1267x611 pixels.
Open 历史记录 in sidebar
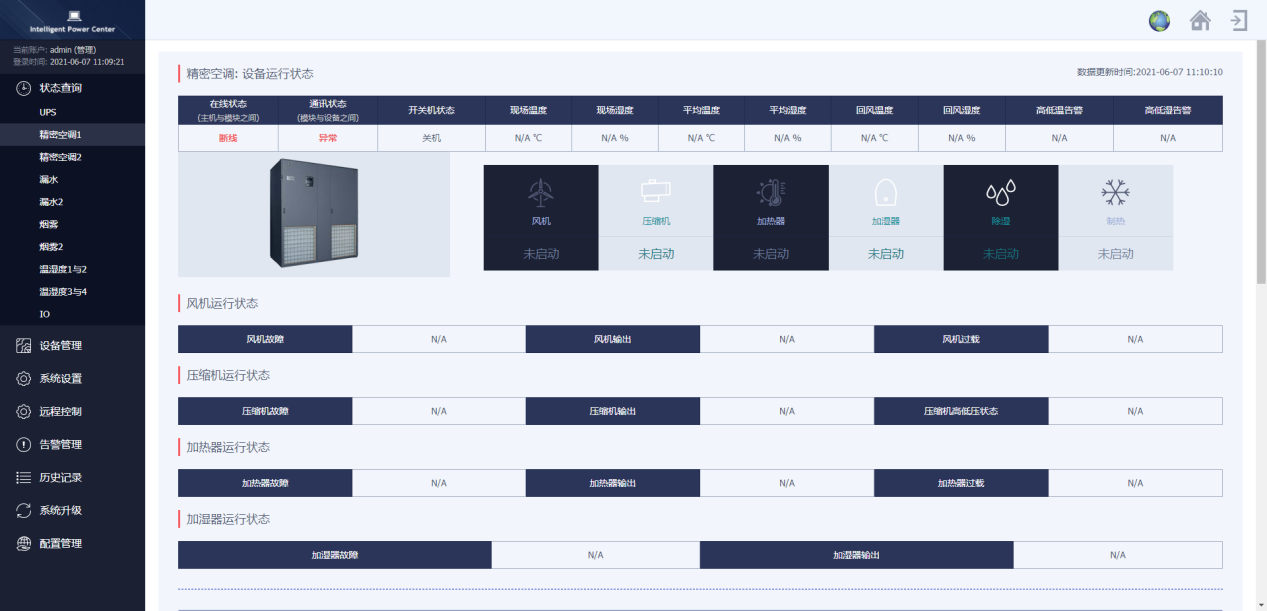[60, 478]
